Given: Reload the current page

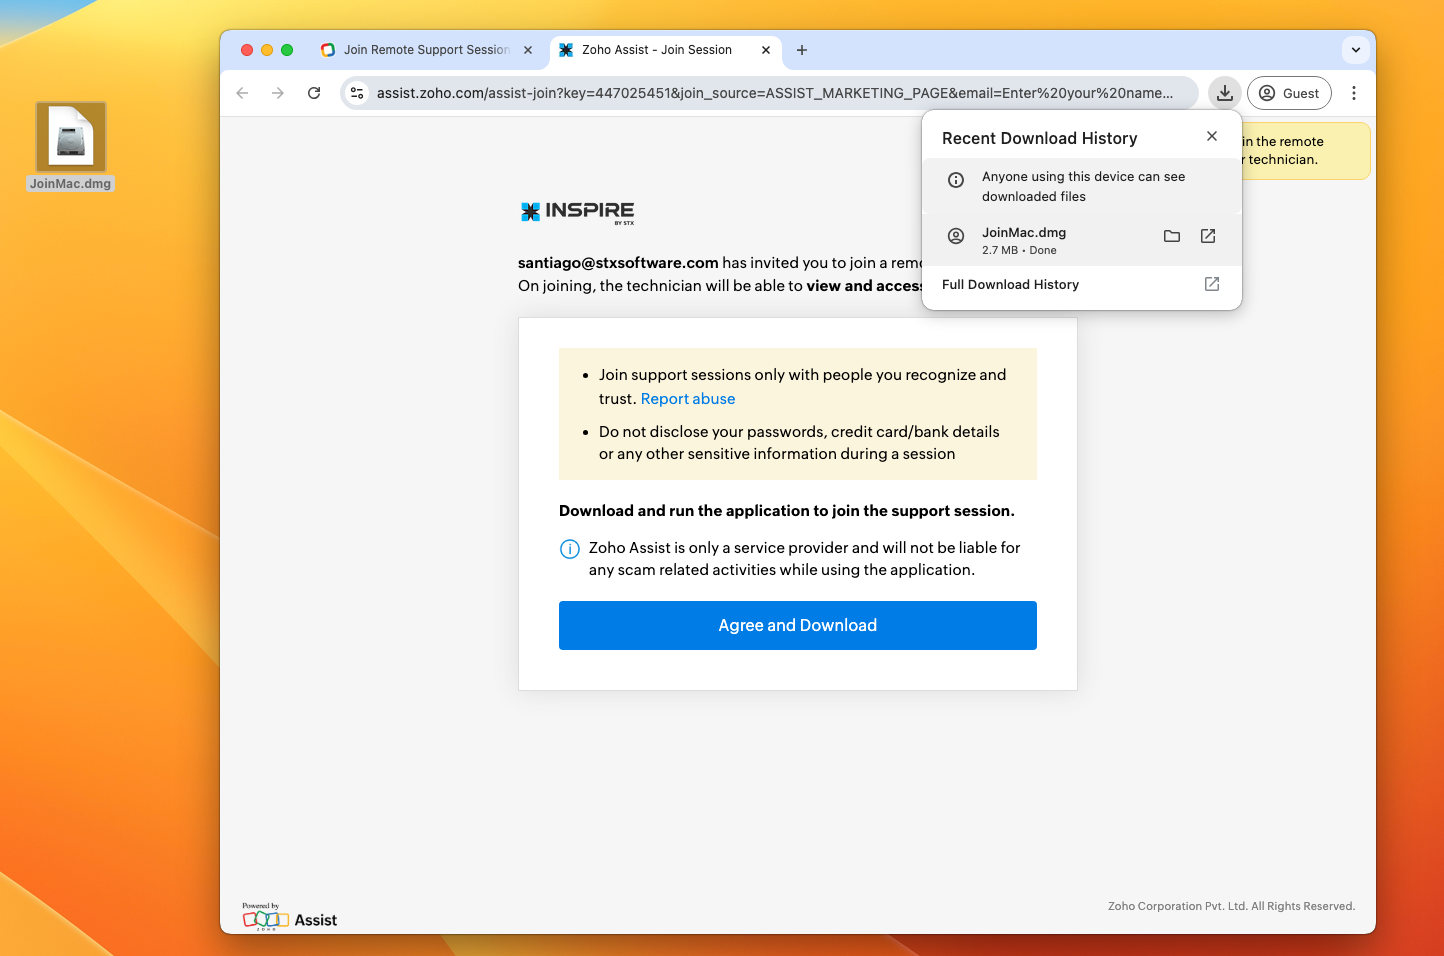Looking at the screenshot, I should (x=314, y=93).
